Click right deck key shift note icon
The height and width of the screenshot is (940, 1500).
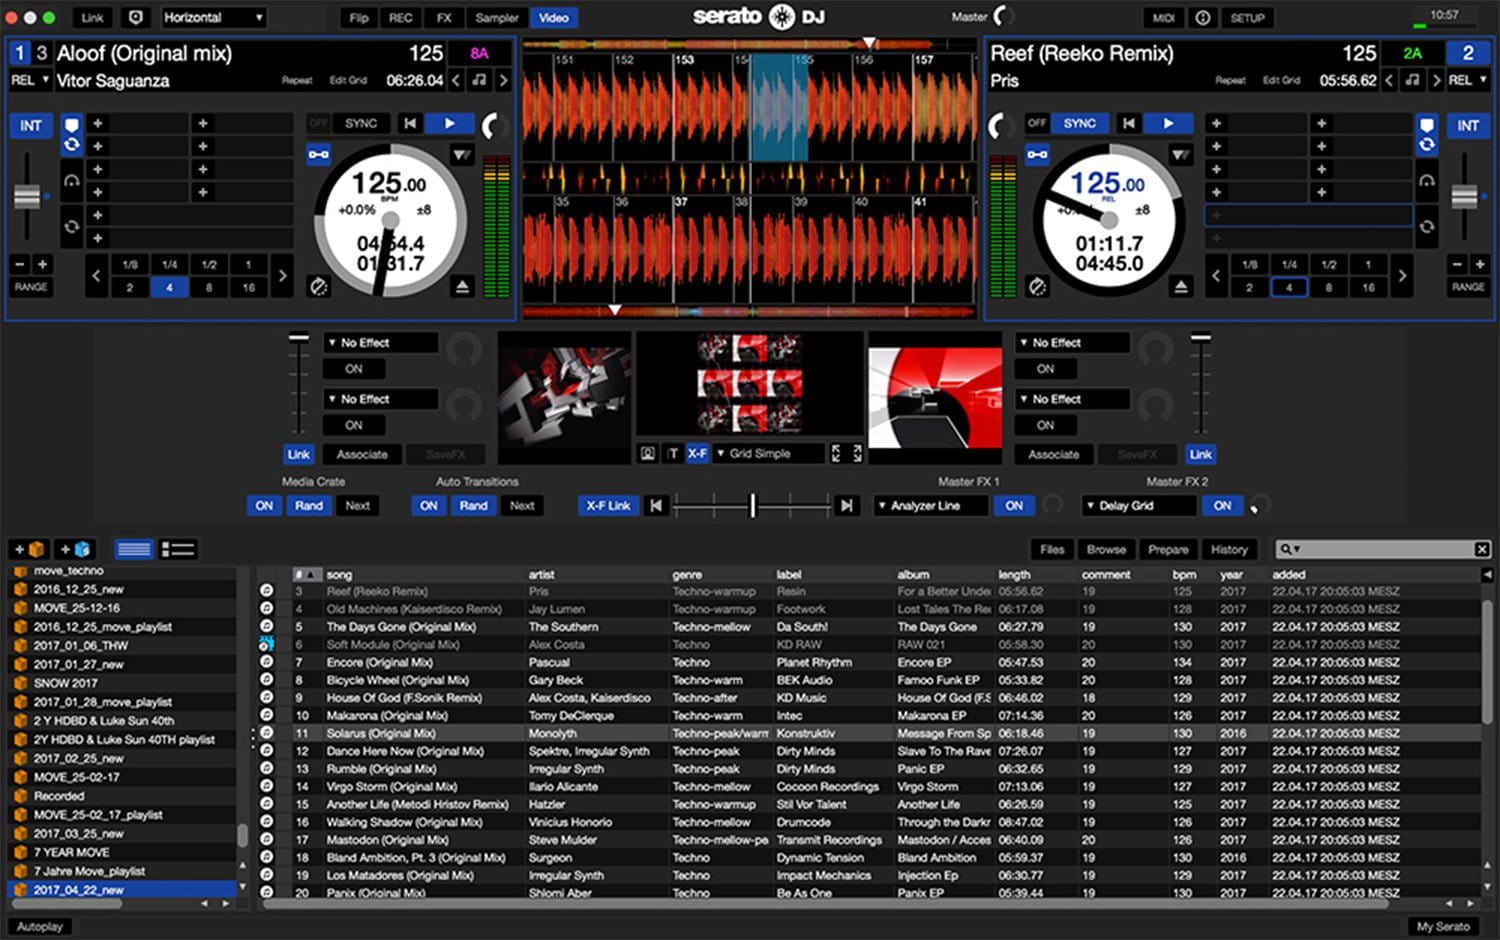pos(1412,80)
